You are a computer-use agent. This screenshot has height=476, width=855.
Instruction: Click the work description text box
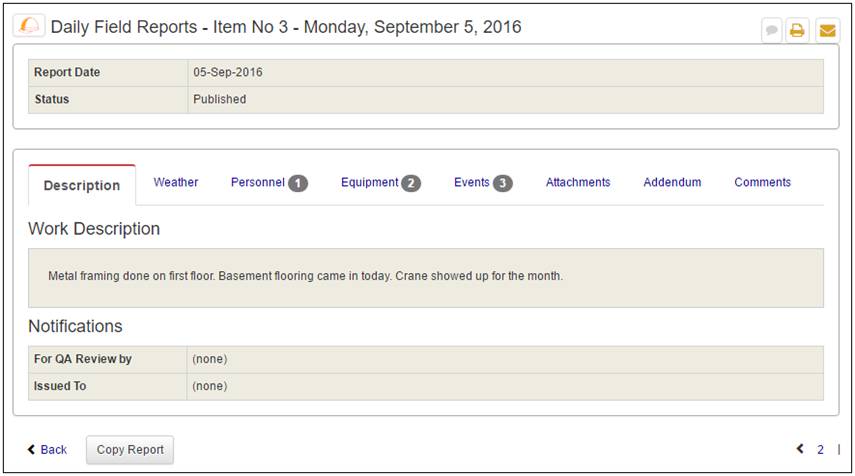426,278
